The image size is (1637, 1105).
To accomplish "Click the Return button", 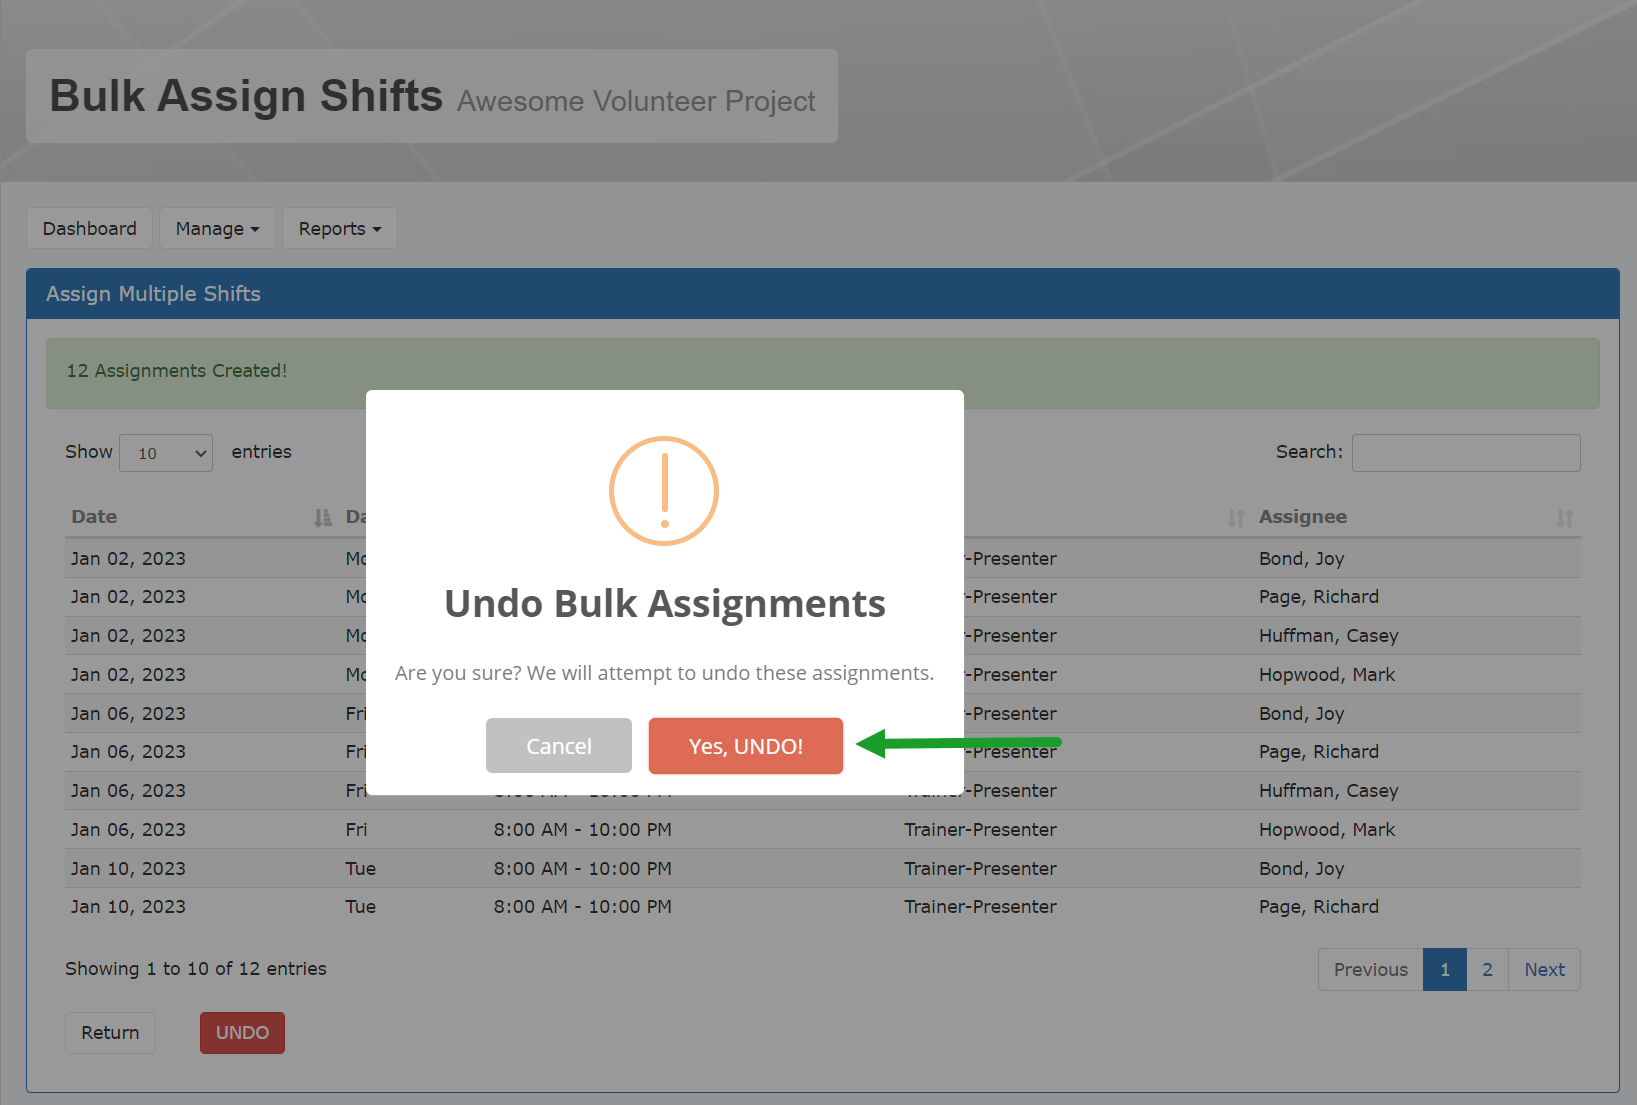I will click(110, 1033).
